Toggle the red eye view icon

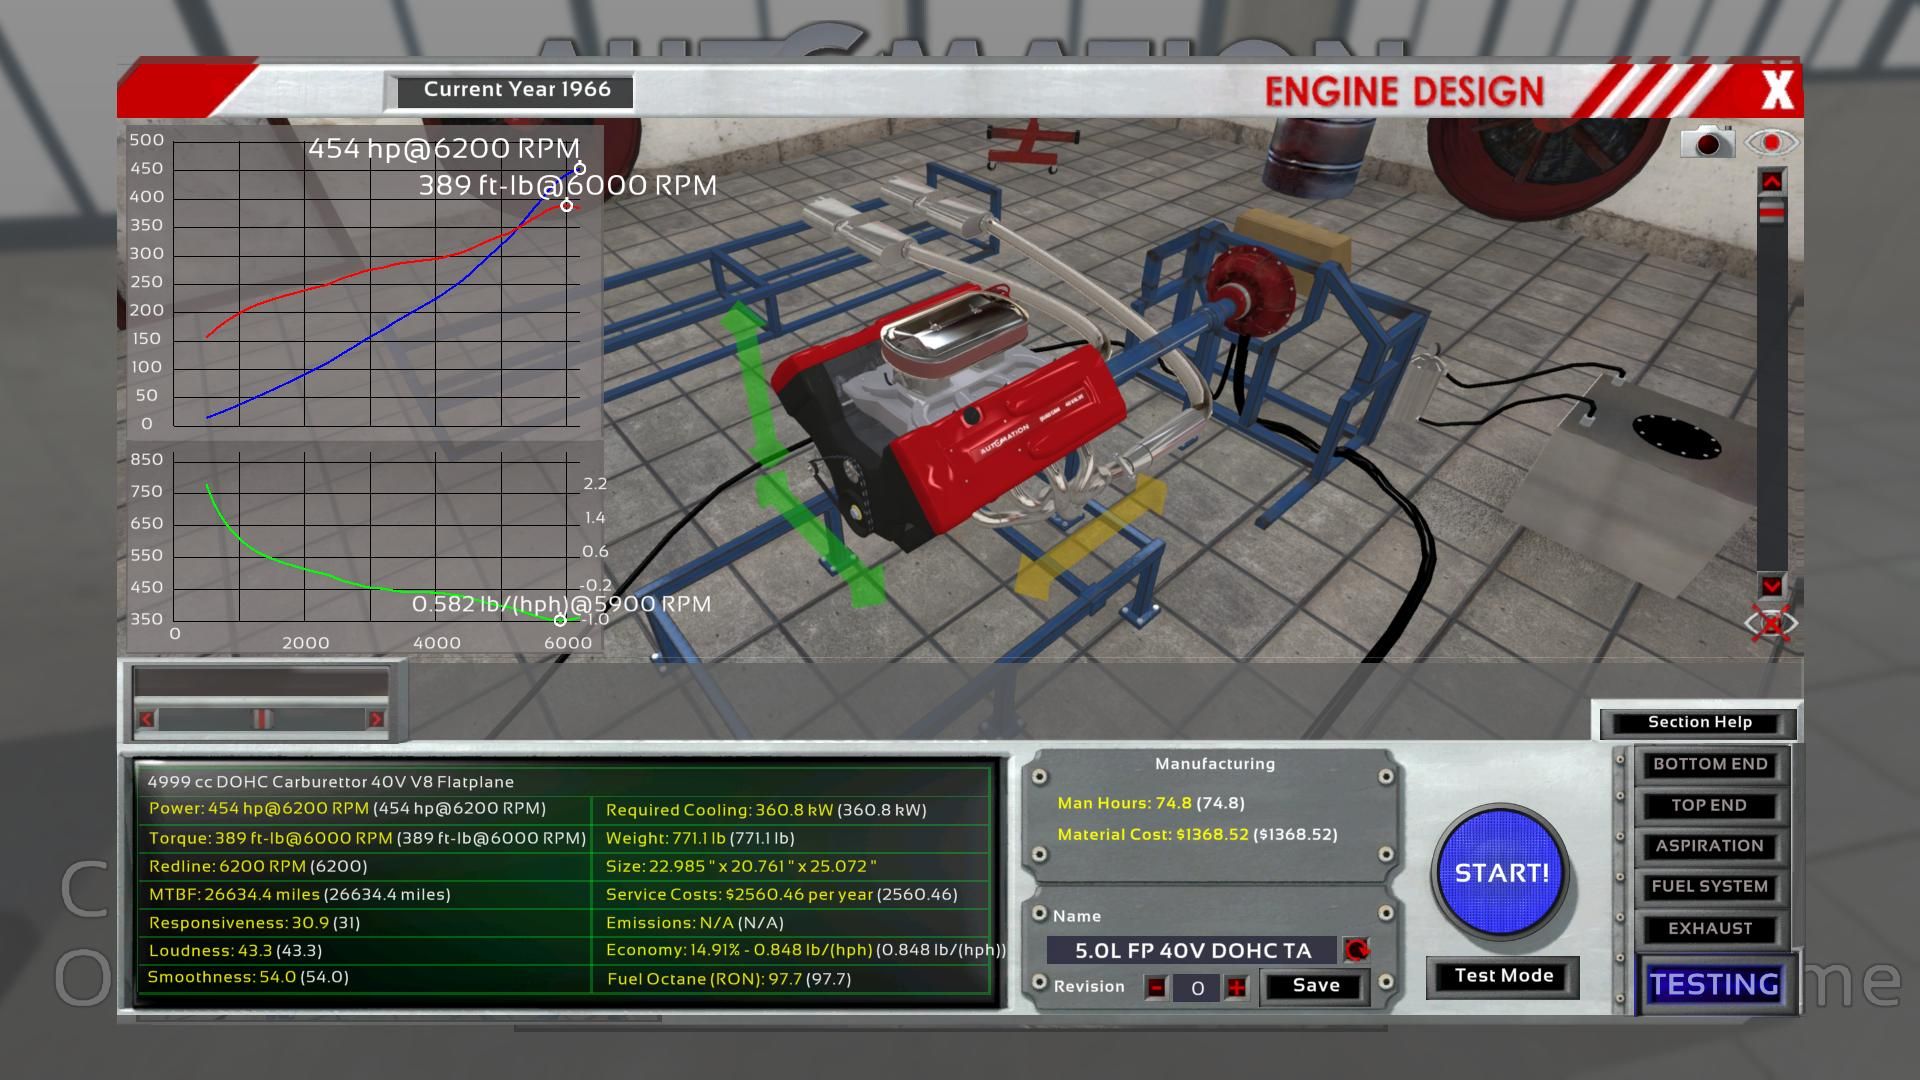coord(1771,143)
